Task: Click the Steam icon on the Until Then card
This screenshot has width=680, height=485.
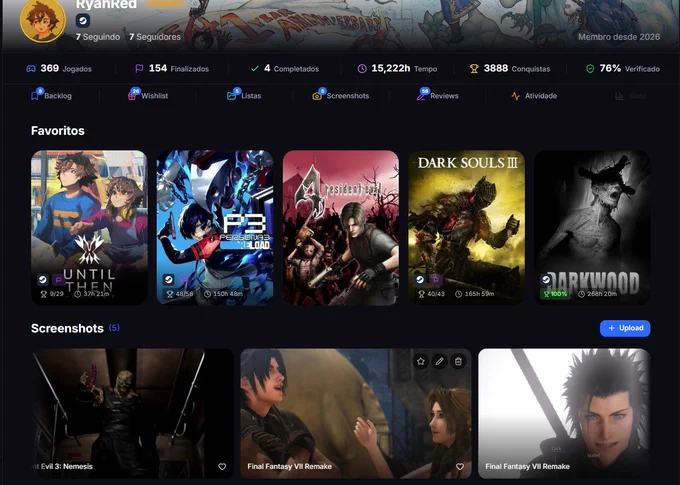Action: (x=42, y=280)
